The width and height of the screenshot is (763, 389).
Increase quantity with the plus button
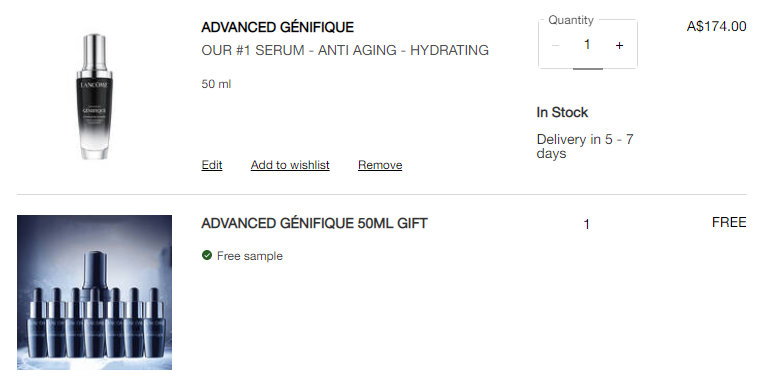(619, 45)
